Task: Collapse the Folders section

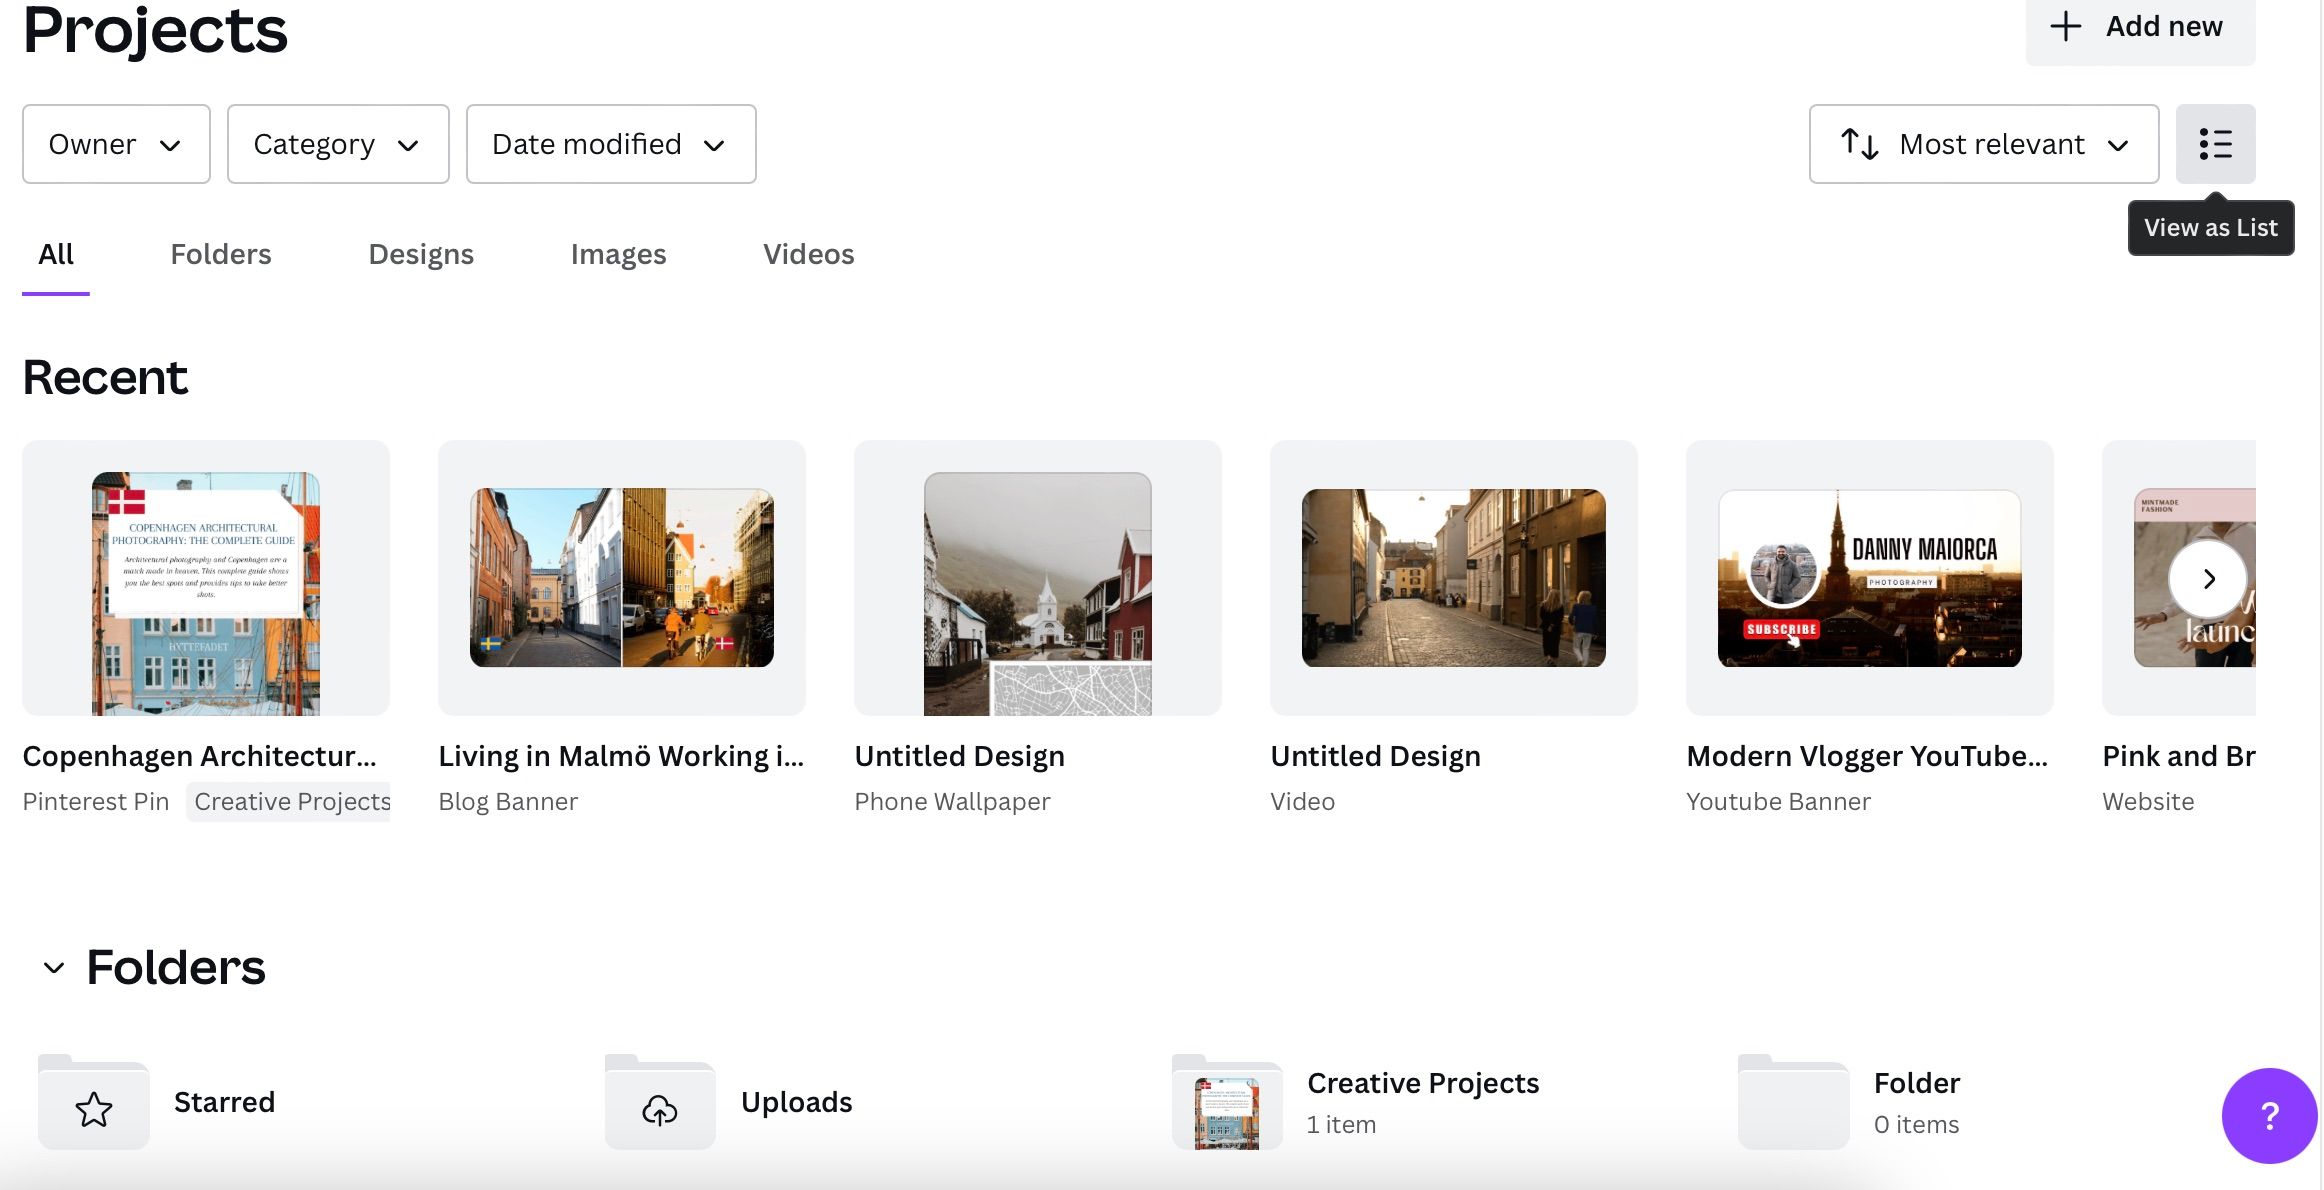Action: point(54,966)
